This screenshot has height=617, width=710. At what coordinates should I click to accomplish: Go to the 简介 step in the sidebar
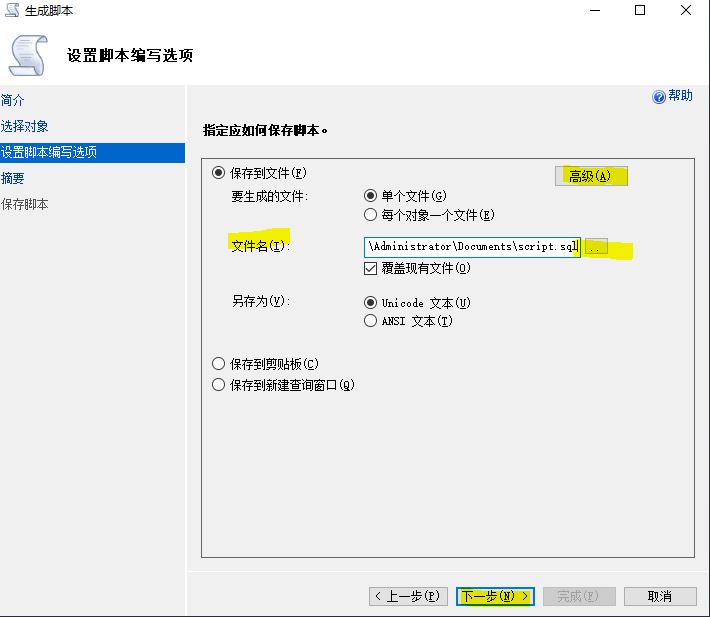pyautogui.click(x=13, y=100)
